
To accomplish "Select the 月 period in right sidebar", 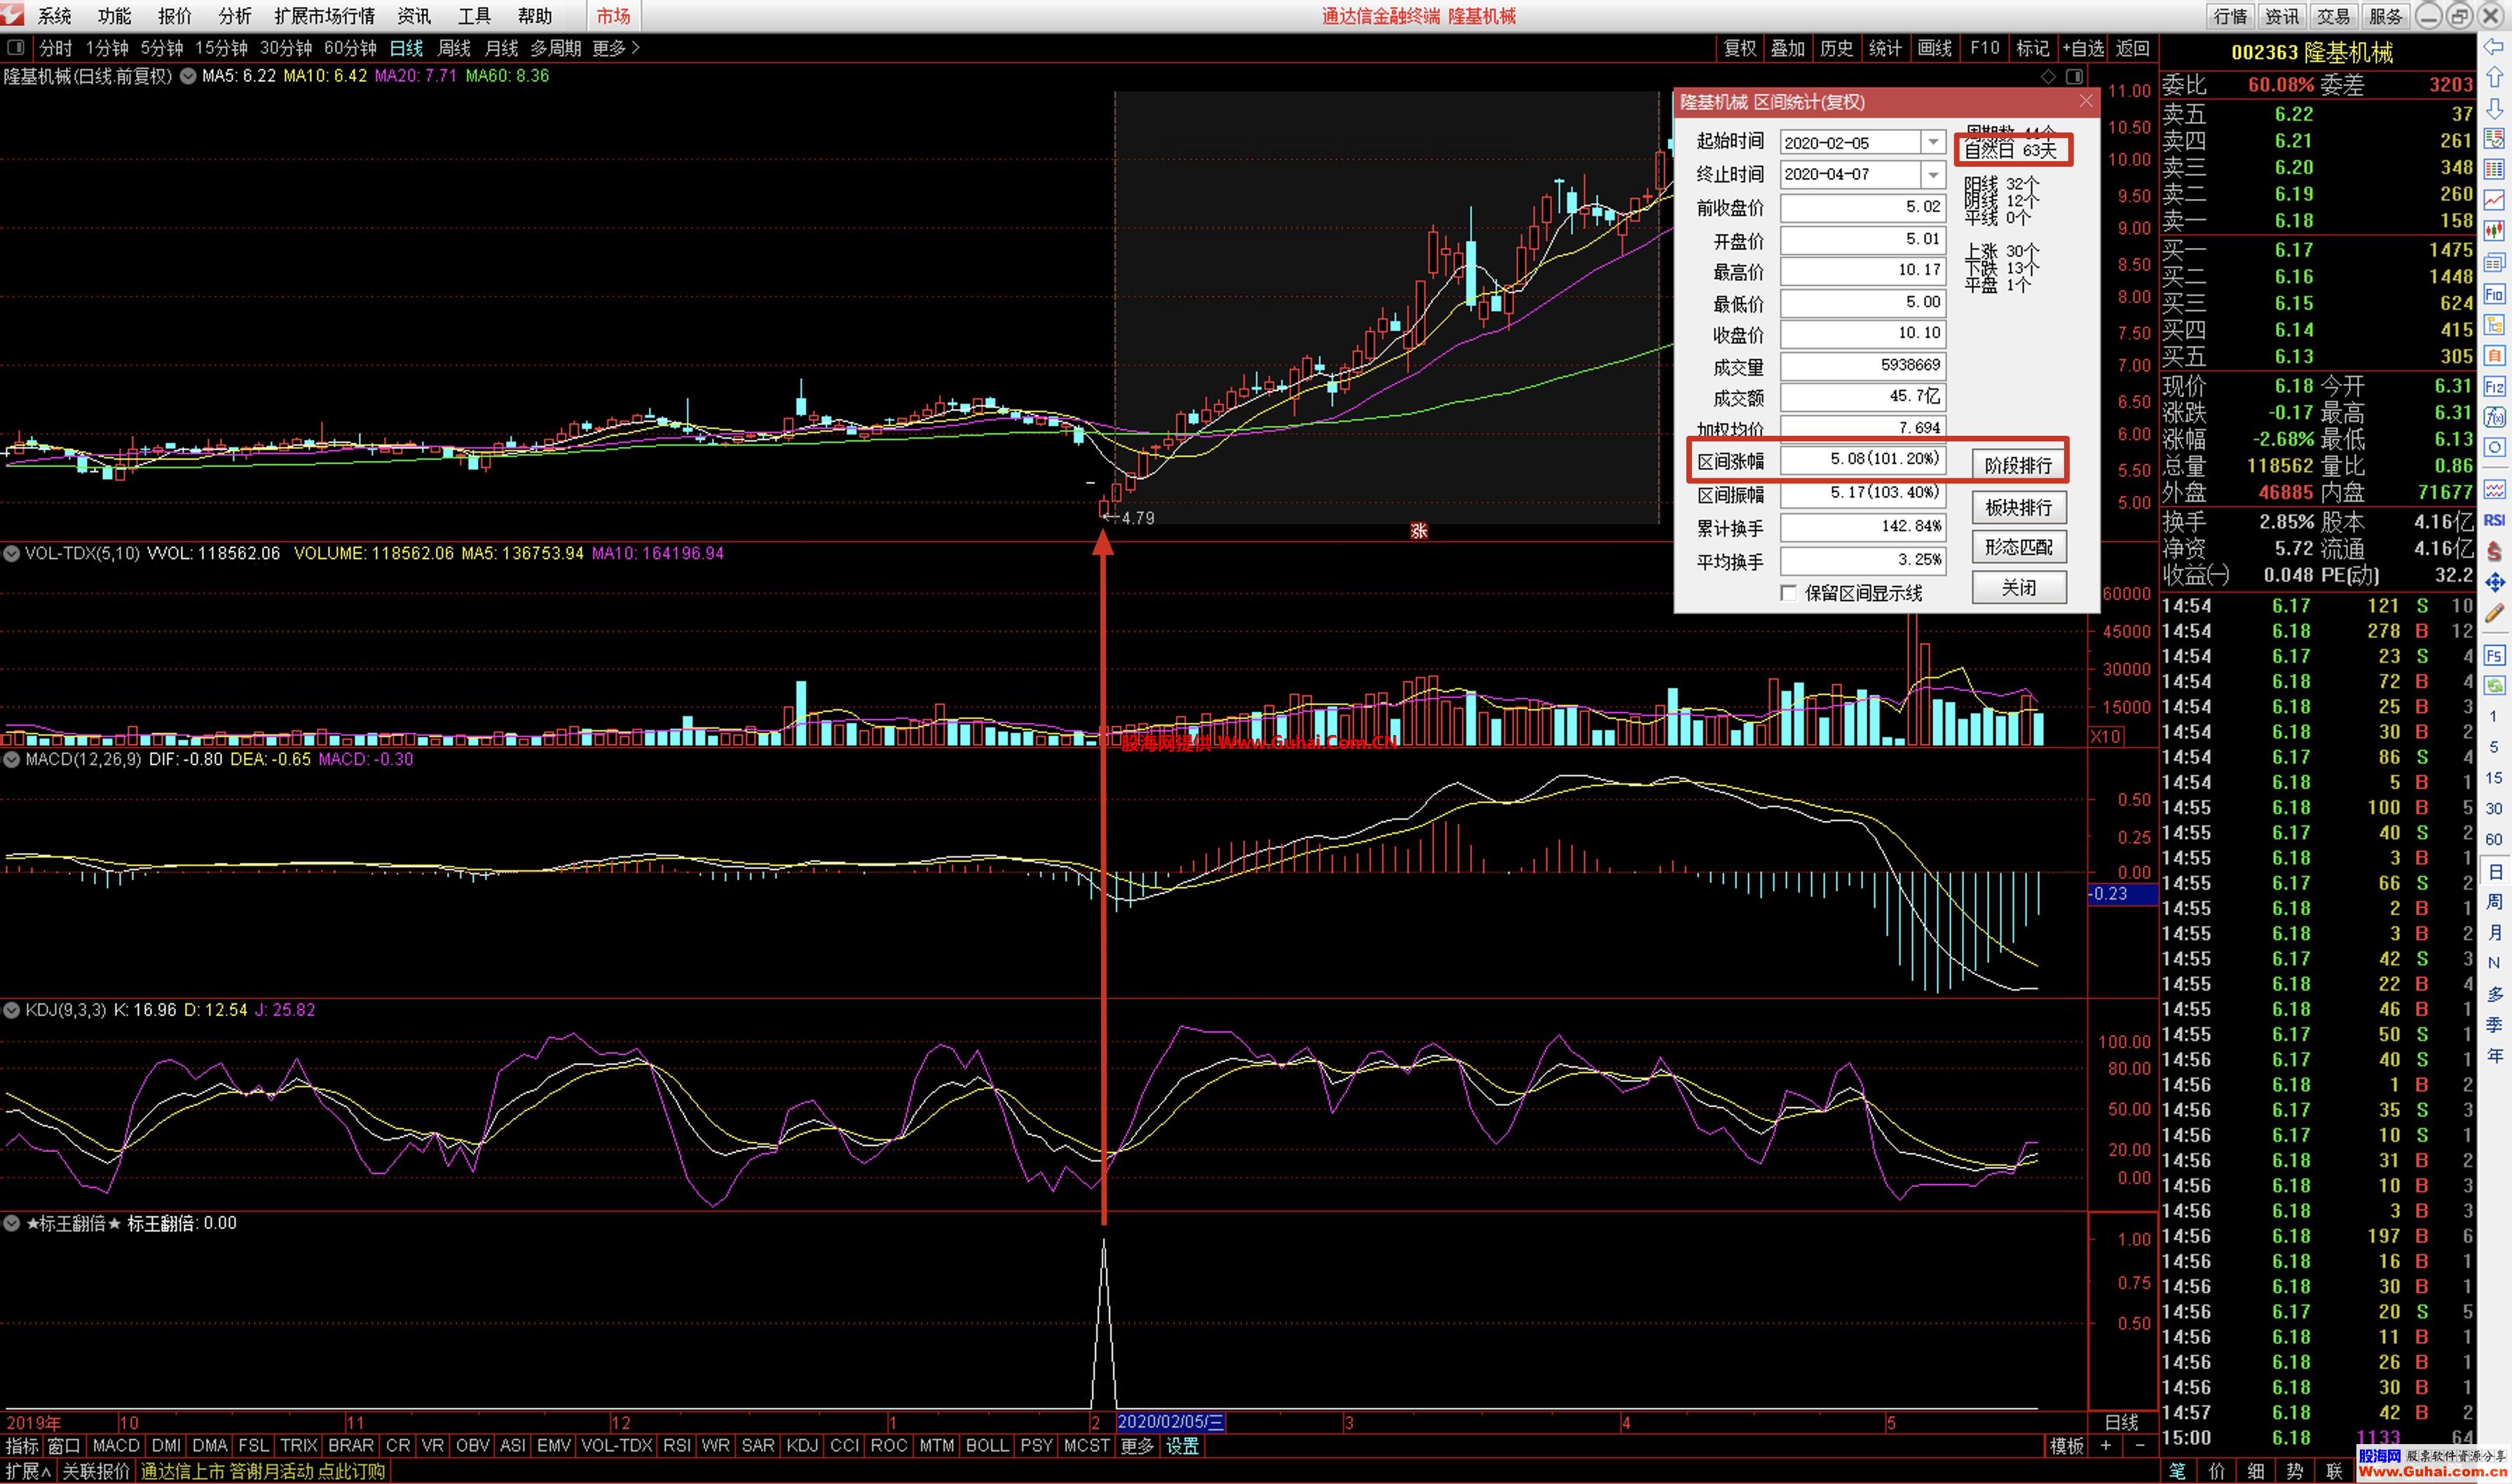I will coord(2494,932).
